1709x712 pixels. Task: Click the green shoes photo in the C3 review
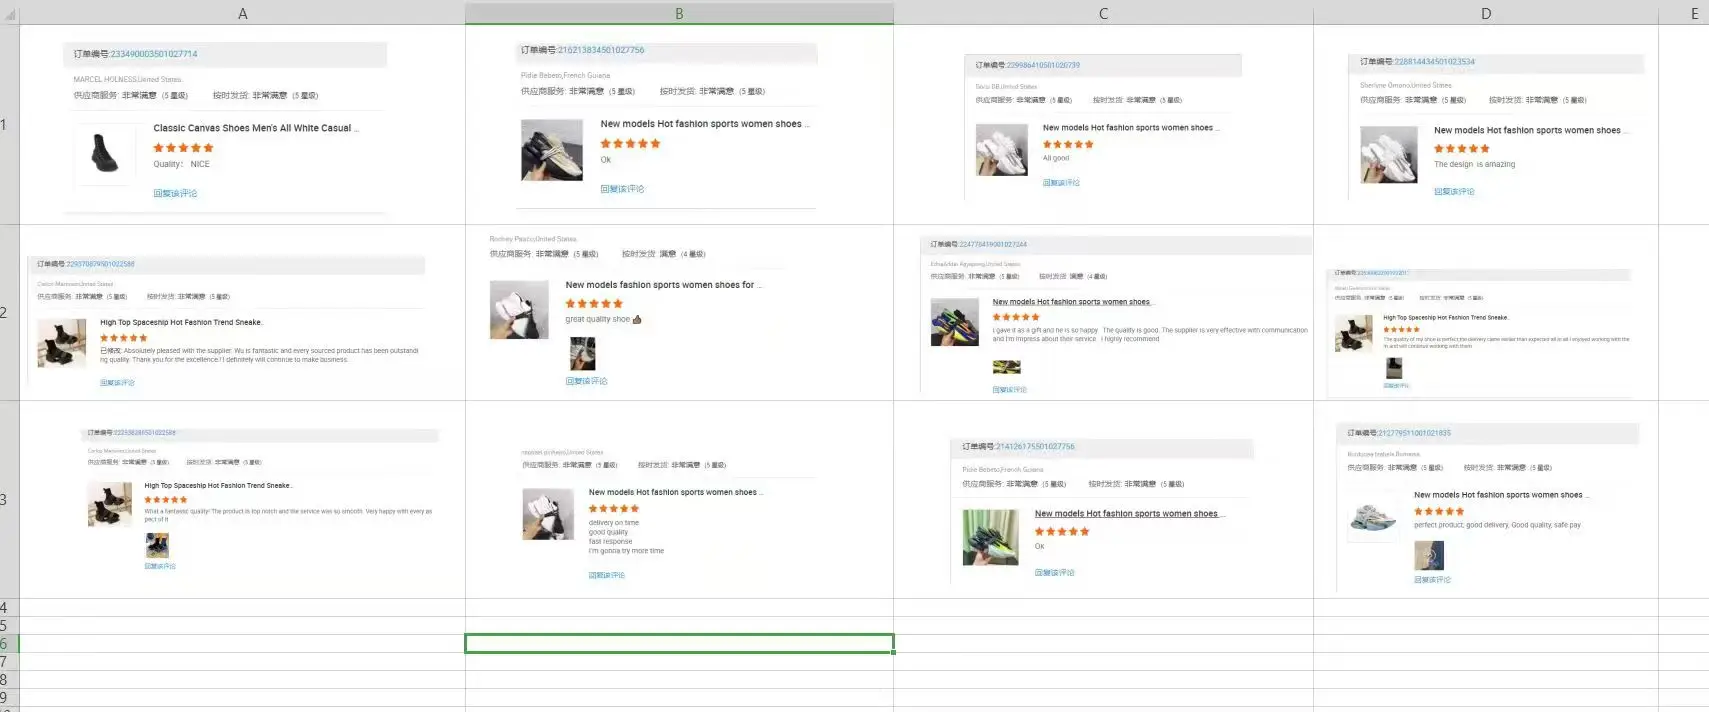(990, 537)
